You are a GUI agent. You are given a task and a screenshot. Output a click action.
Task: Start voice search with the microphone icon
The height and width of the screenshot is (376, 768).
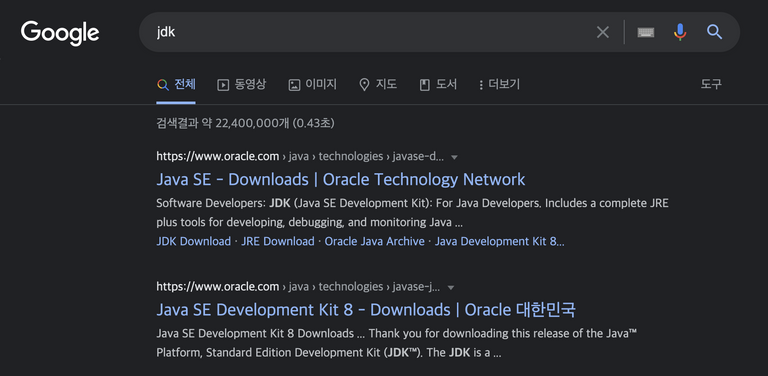[x=679, y=32]
